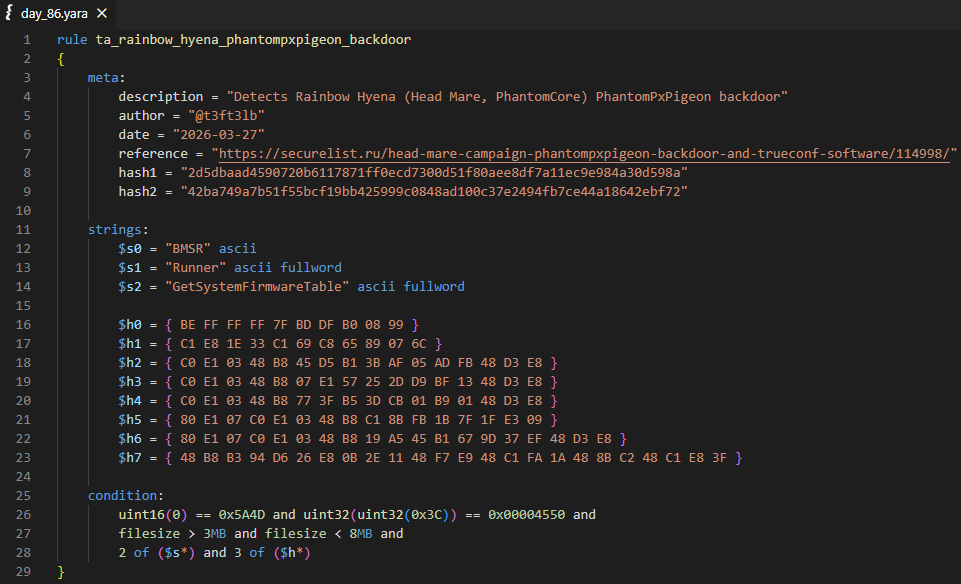Open the securelist.ru reference link
Image resolution: width=961 pixels, height=584 pixels.
[x=584, y=154]
